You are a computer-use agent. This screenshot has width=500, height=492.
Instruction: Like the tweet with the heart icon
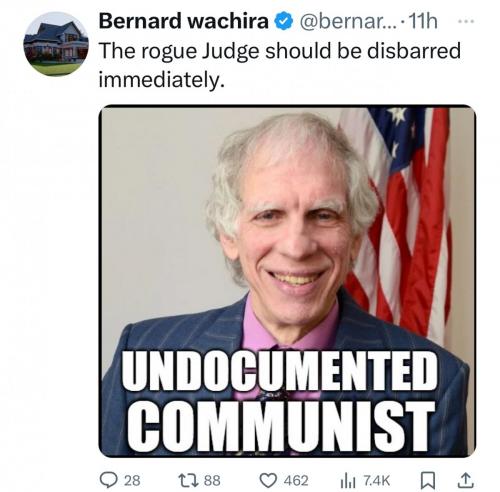pos(269,480)
